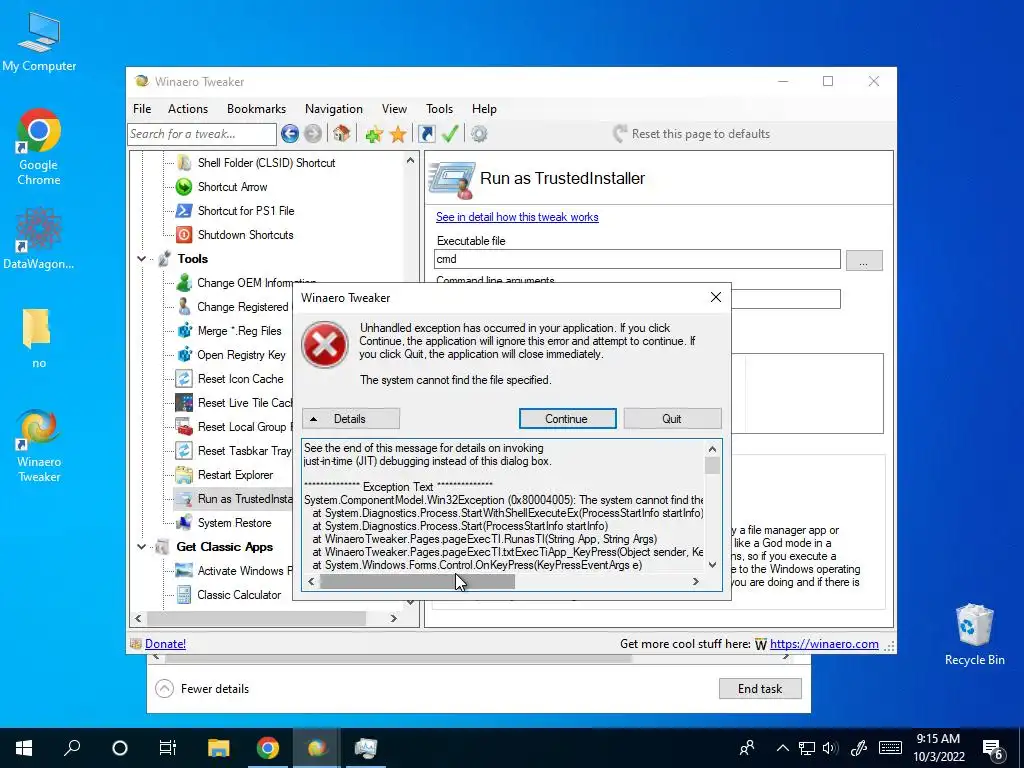Add bookmark with green plus star icon
1024x768 pixels.
tap(374, 135)
